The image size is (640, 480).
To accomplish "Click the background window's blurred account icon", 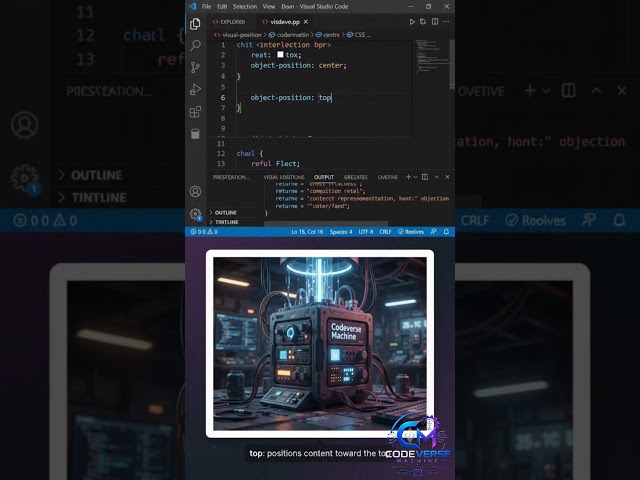I will click(x=24, y=124).
